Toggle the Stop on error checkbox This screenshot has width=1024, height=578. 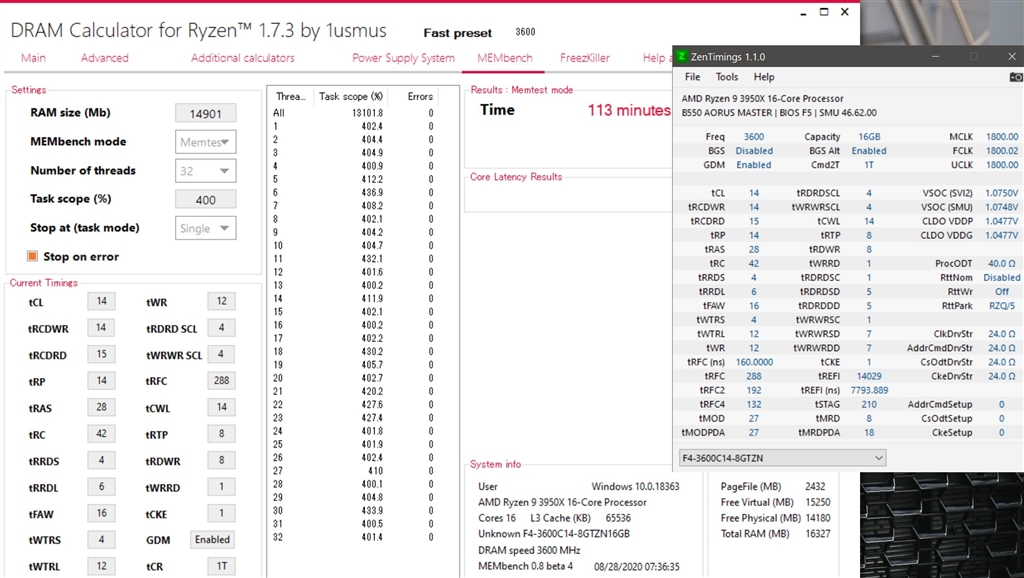click(x=32, y=256)
